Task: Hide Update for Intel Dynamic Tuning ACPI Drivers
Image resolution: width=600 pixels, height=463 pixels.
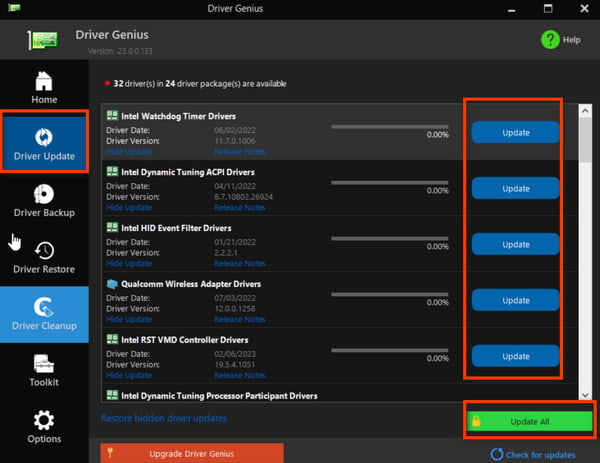Action: pyautogui.click(x=129, y=207)
